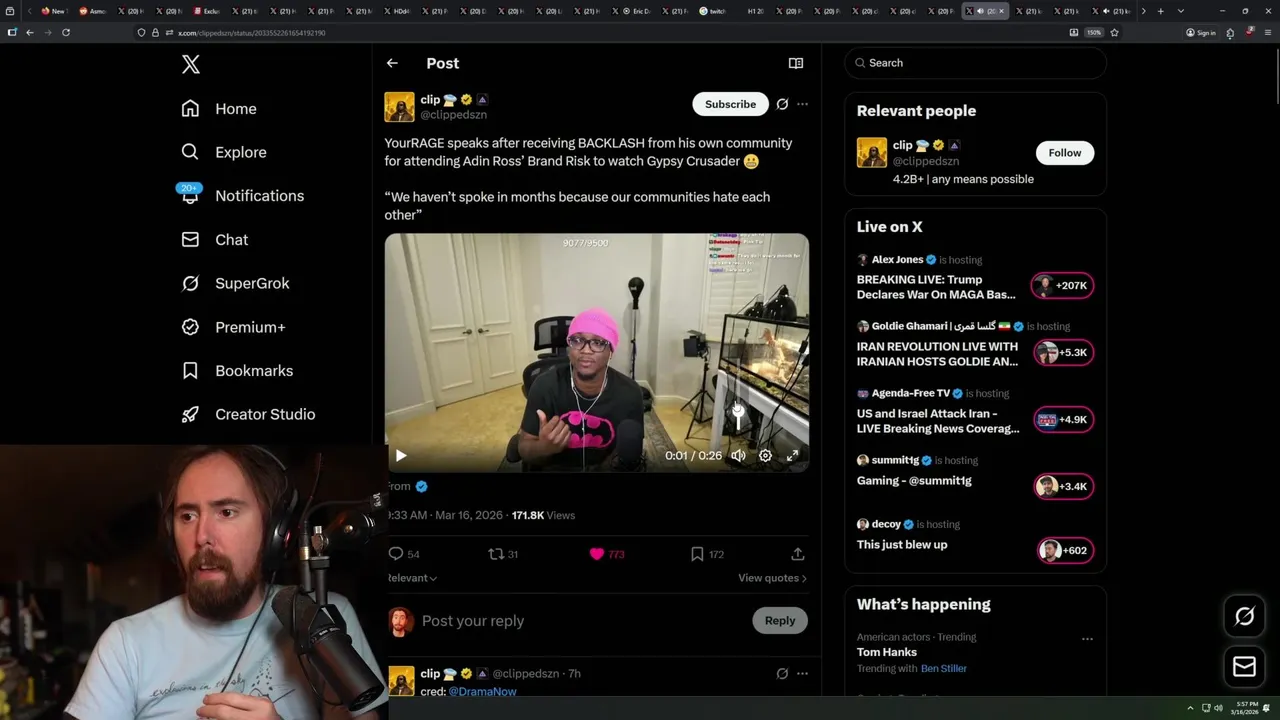Follow clip in Relevant people
The width and height of the screenshot is (1280, 720).
[1065, 153]
